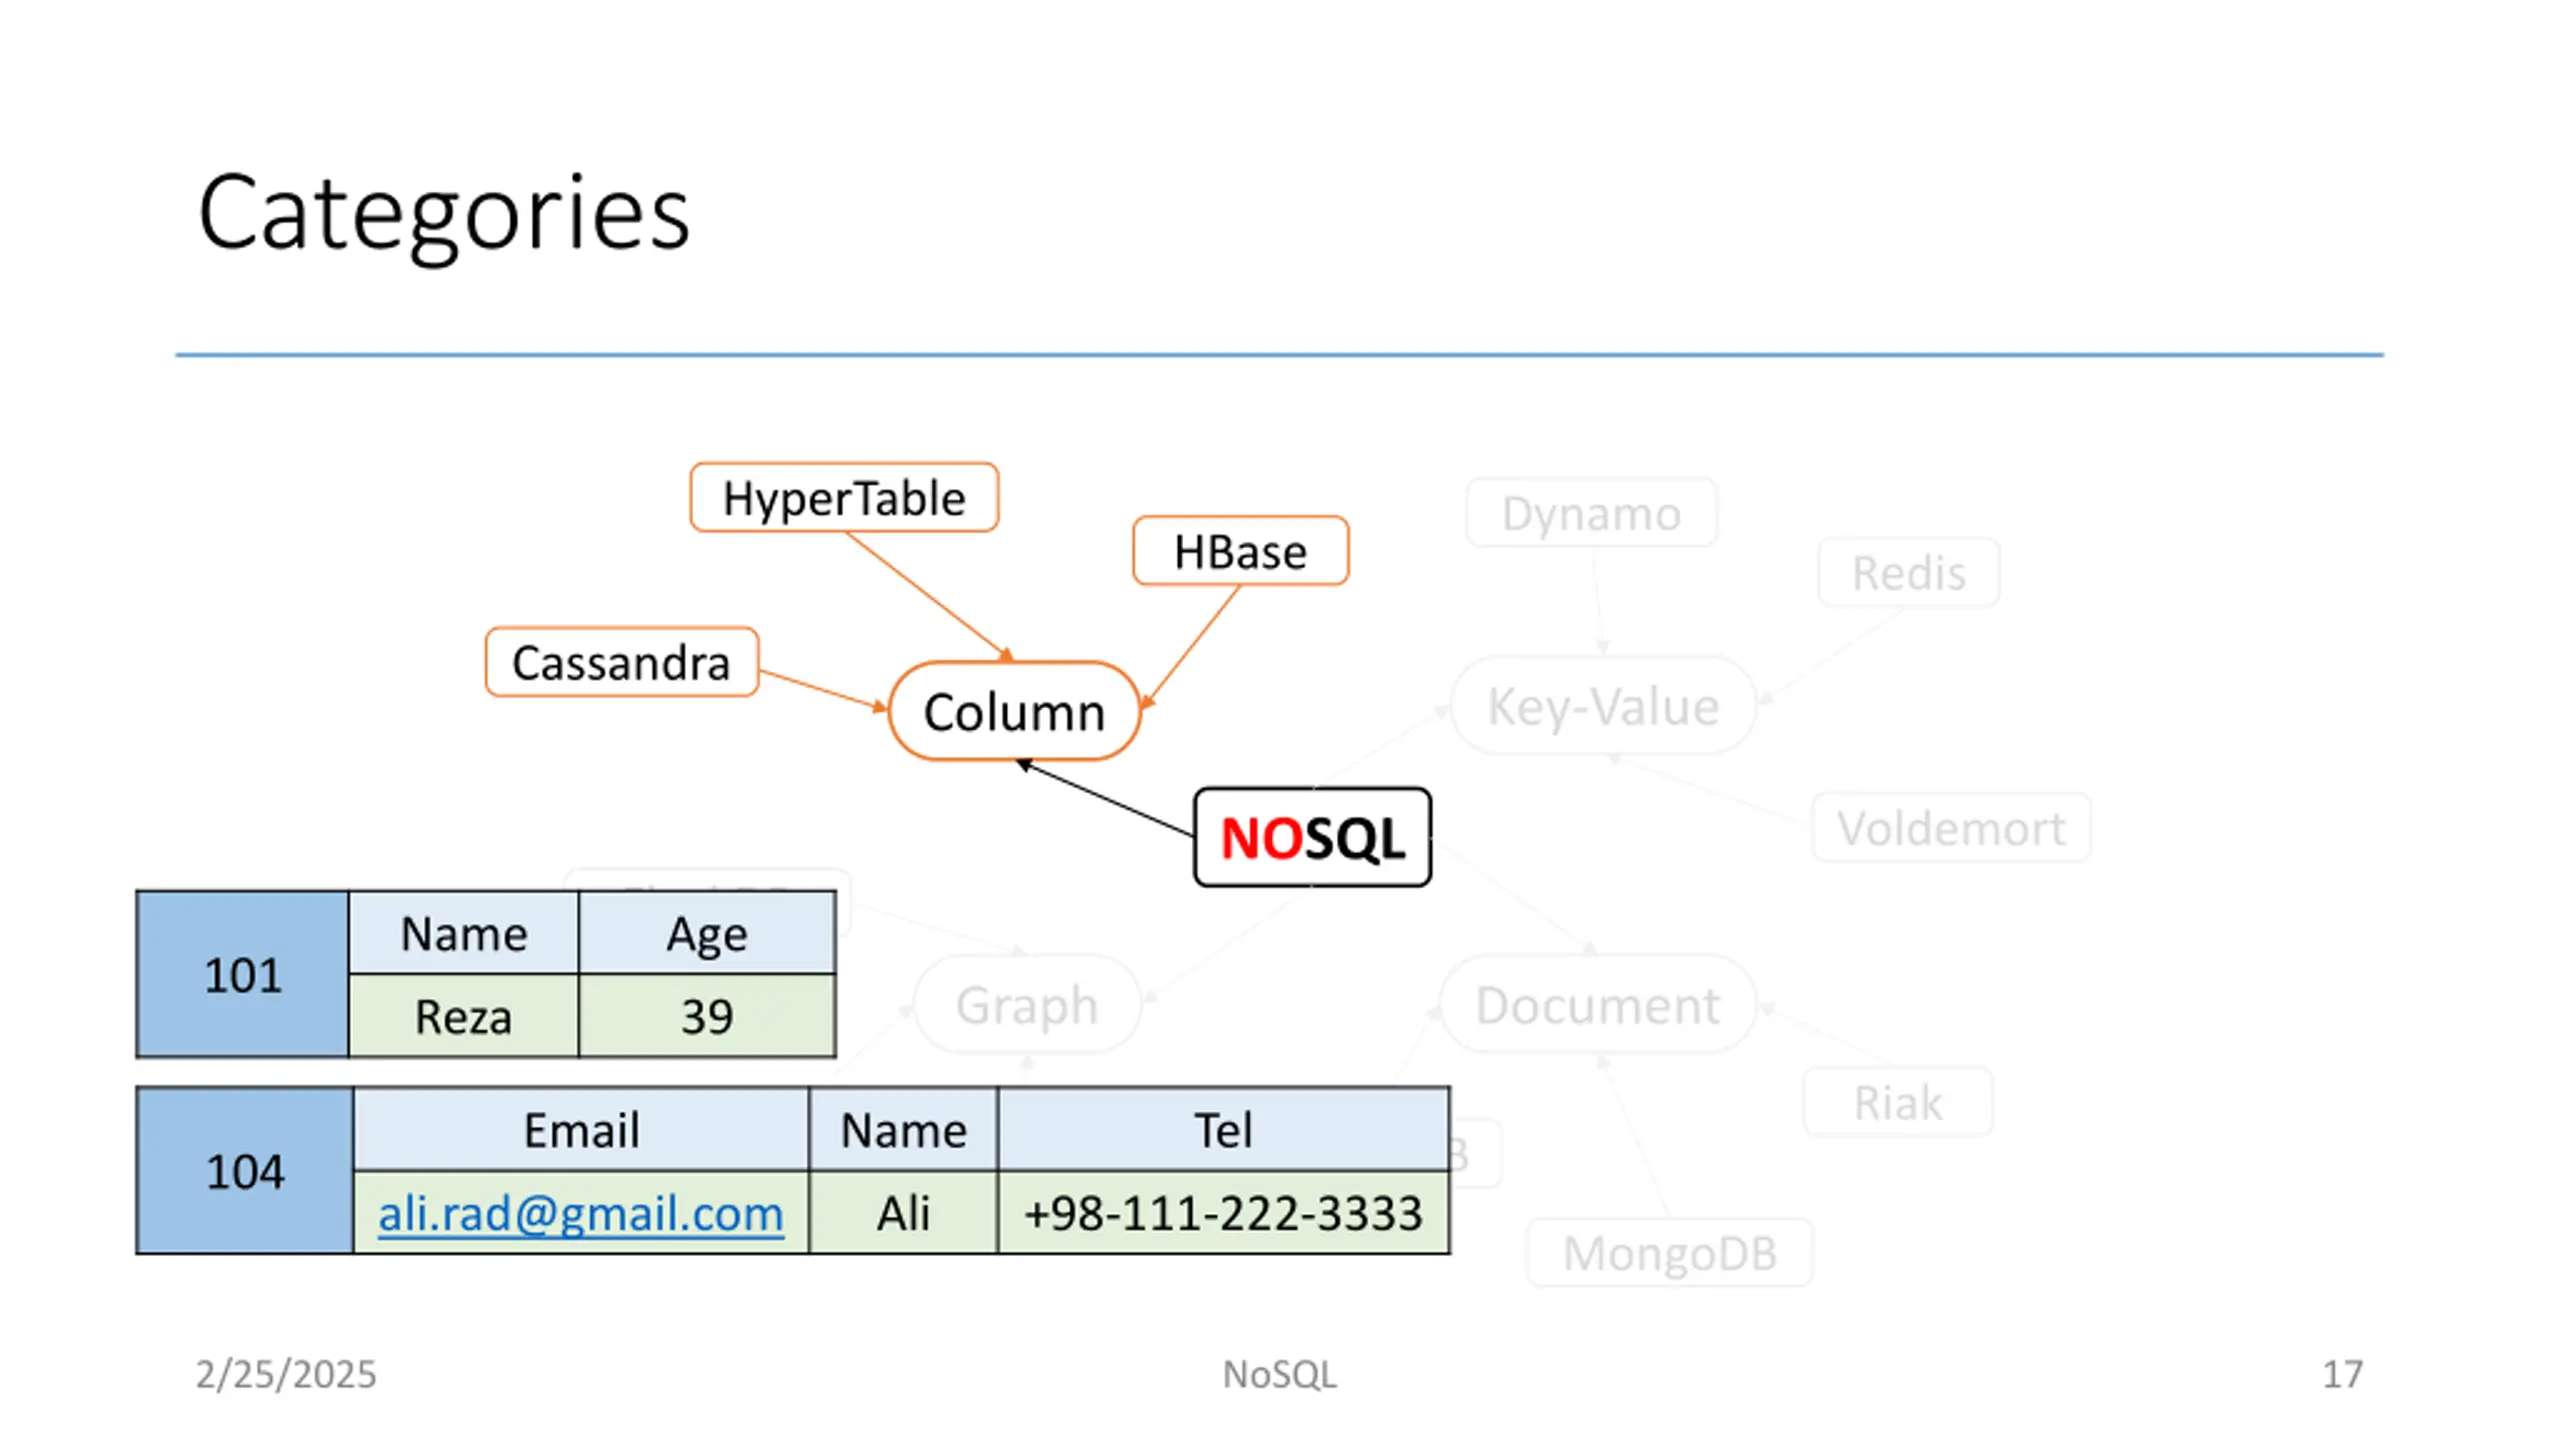The height and width of the screenshot is (1440, 2560).
Task: Select the NOSQL central node box
Action: pyautogui.click(x=1312, y=837)
